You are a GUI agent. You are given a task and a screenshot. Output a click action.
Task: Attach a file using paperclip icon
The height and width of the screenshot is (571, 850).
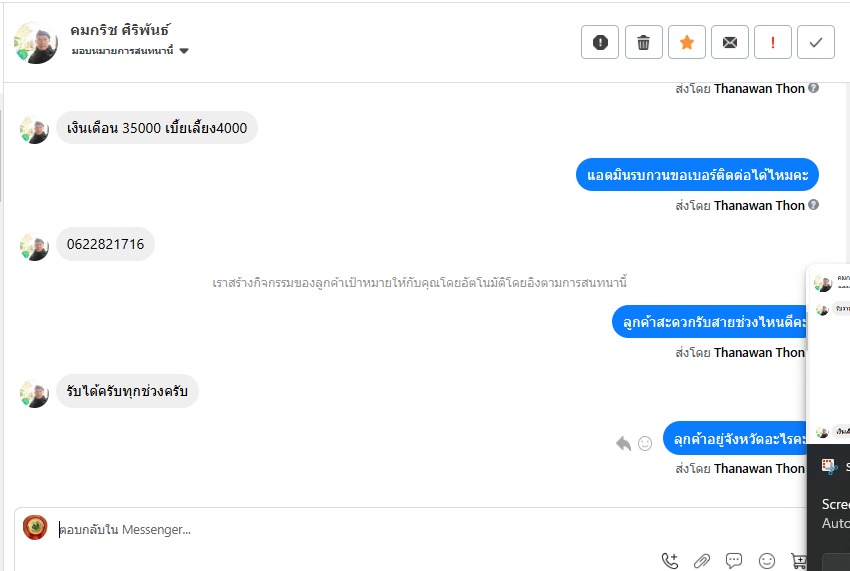pyautogui.click(x=702, y=561)
